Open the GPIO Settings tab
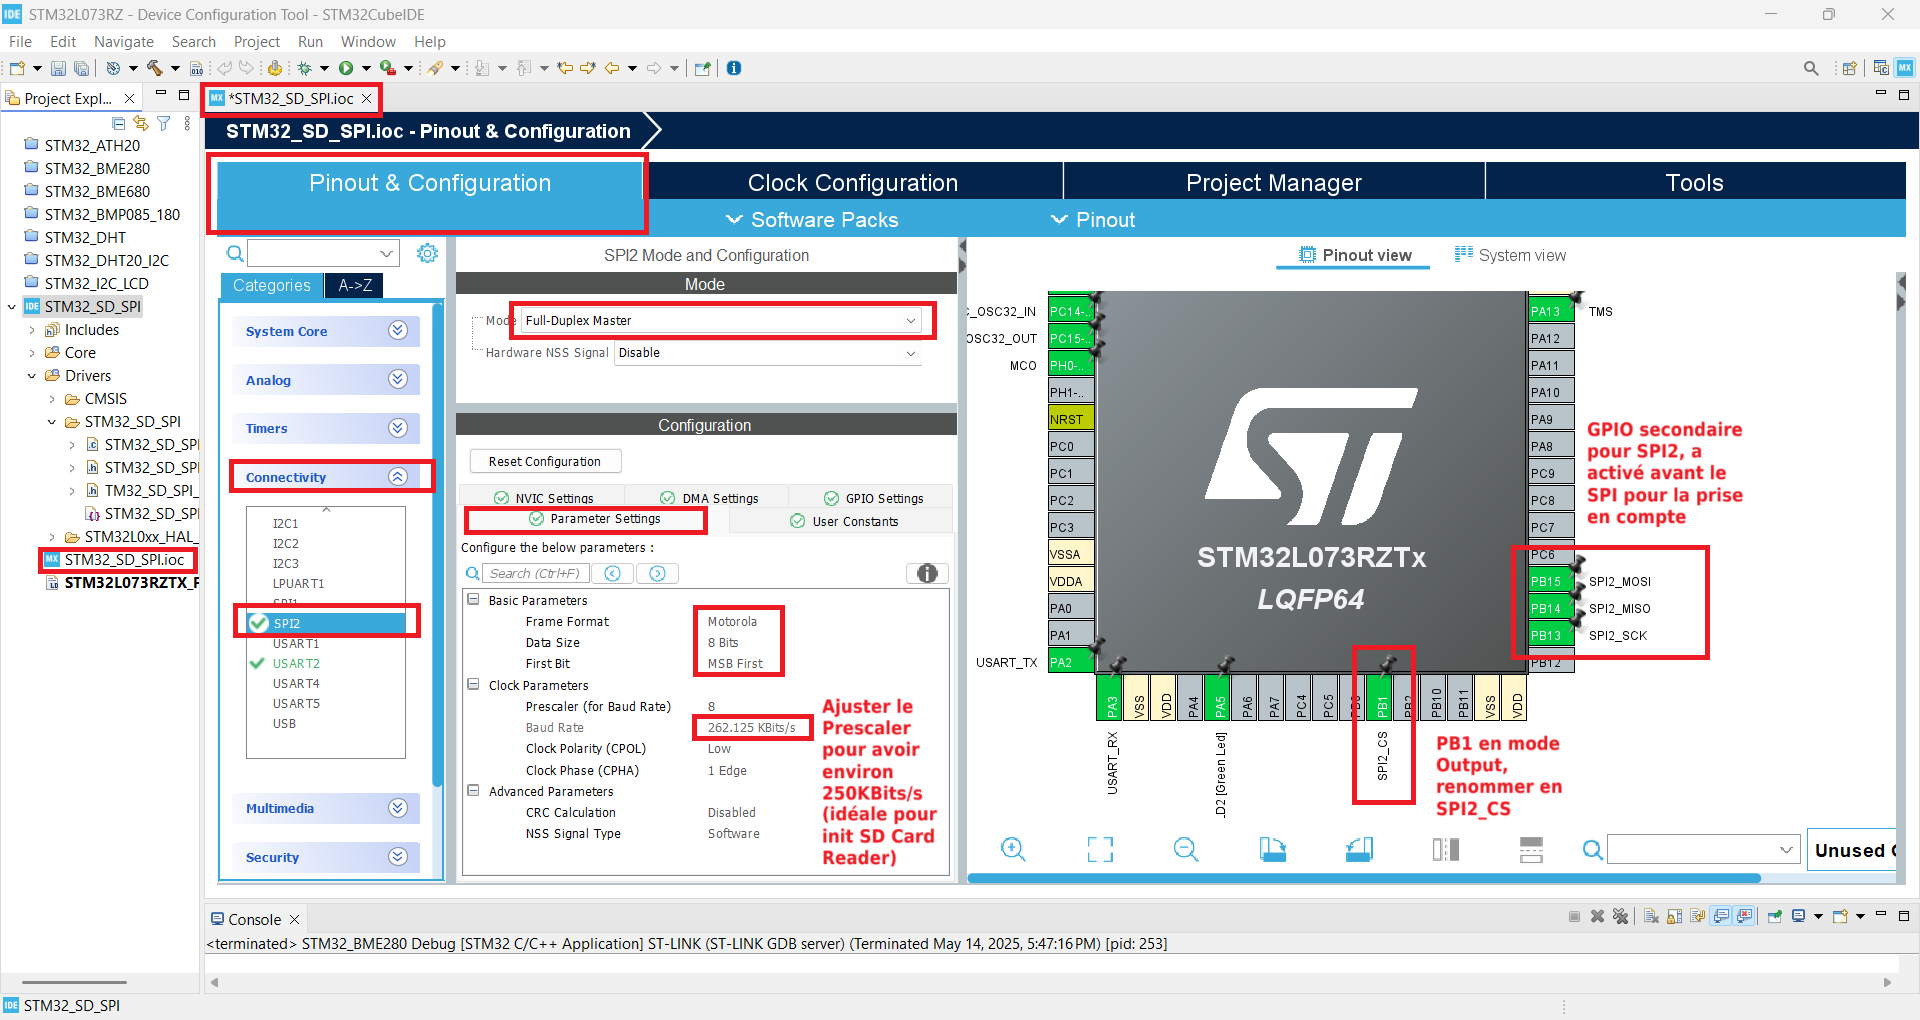 click(873, 498)
